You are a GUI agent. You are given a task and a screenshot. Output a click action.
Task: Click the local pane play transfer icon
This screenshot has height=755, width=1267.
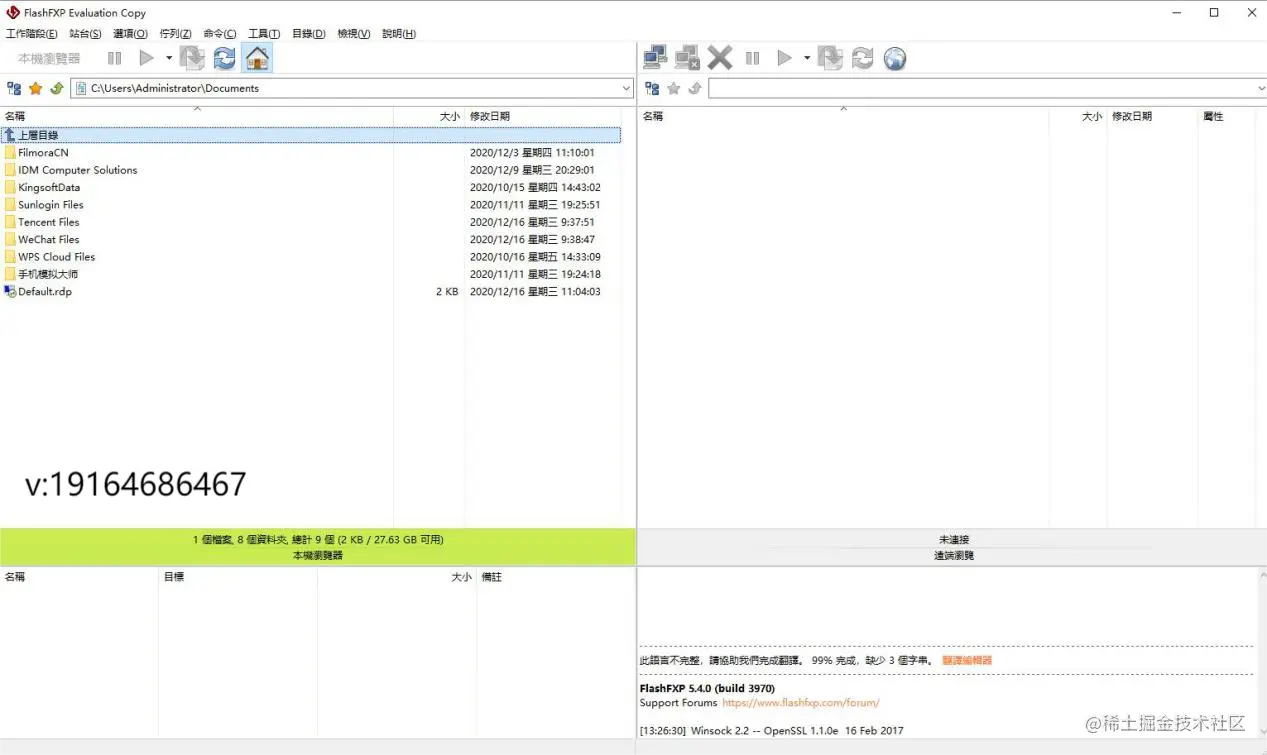click(147, 58)
